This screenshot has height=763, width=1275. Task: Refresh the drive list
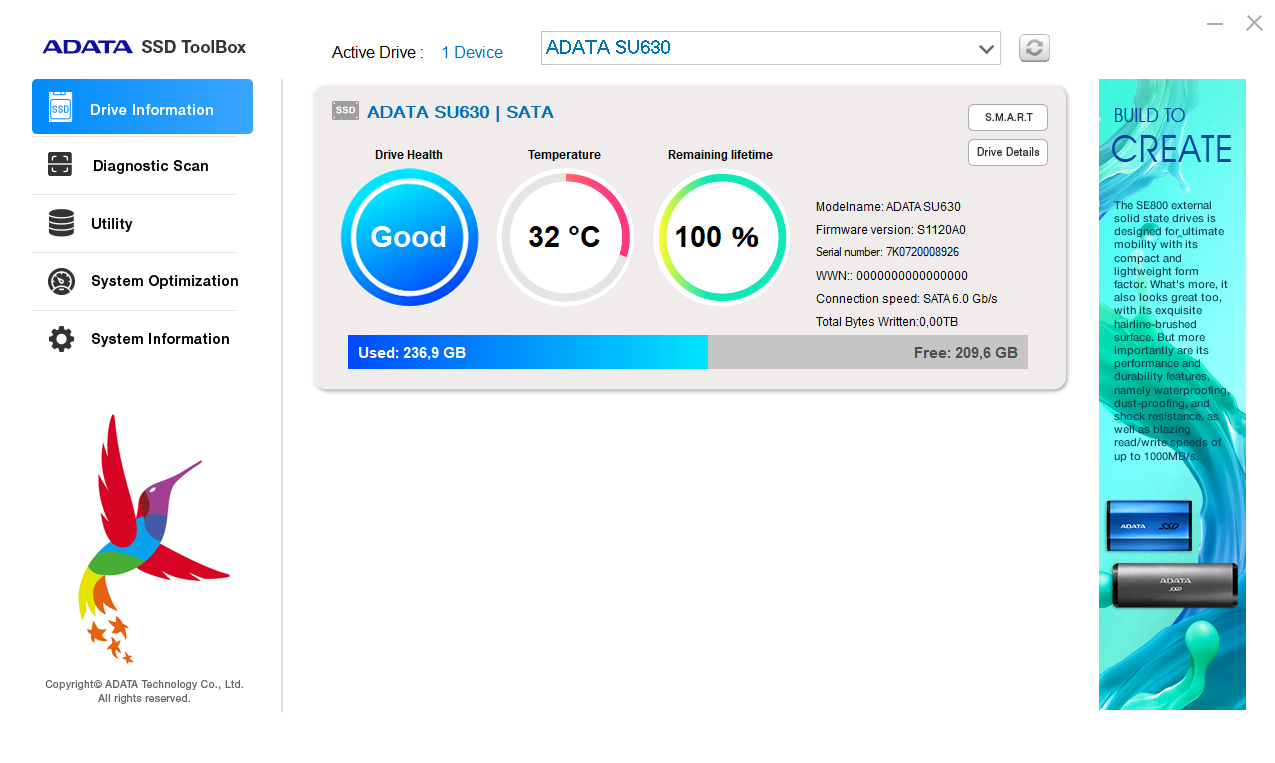(1034, 48)
